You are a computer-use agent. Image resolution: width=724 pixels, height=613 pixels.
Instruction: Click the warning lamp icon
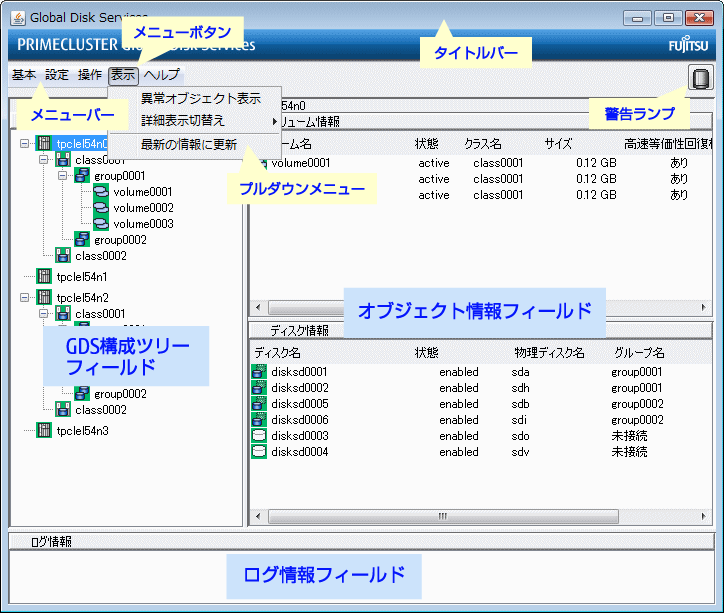click(700, 78)
